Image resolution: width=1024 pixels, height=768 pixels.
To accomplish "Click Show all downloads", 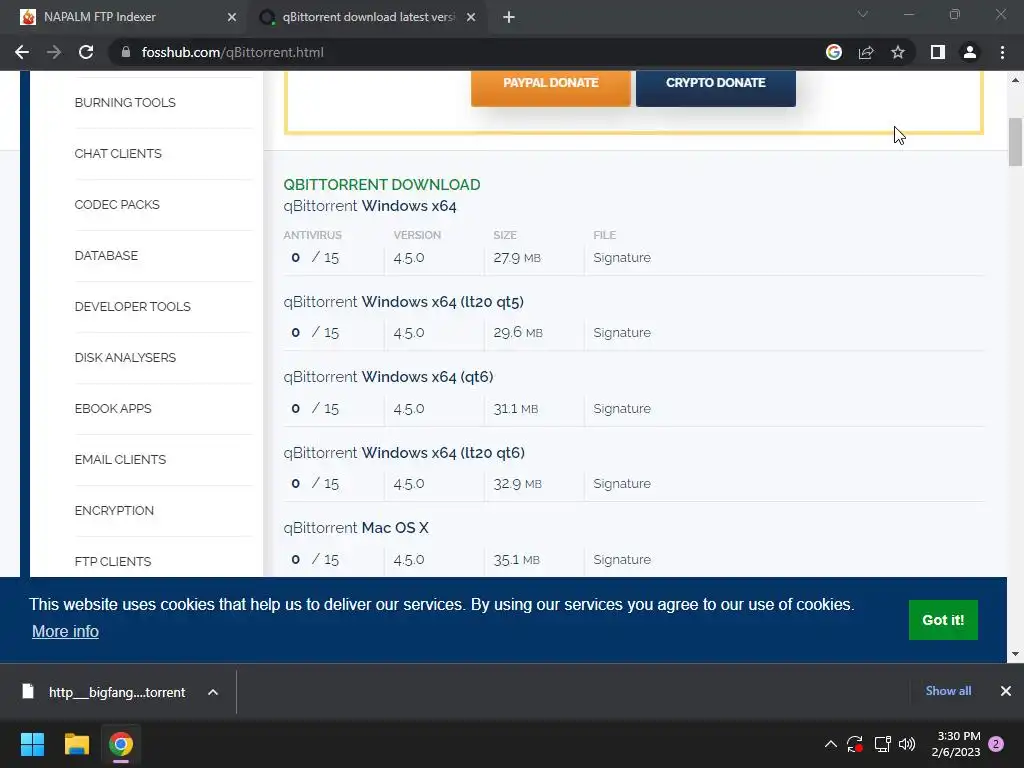I will (x=948, y=690).
